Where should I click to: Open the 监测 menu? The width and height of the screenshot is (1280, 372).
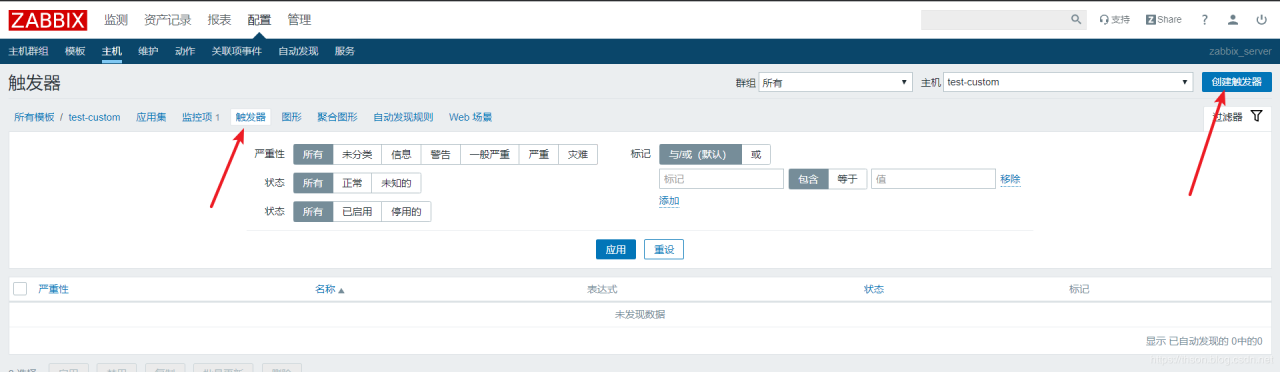point(116,19)
